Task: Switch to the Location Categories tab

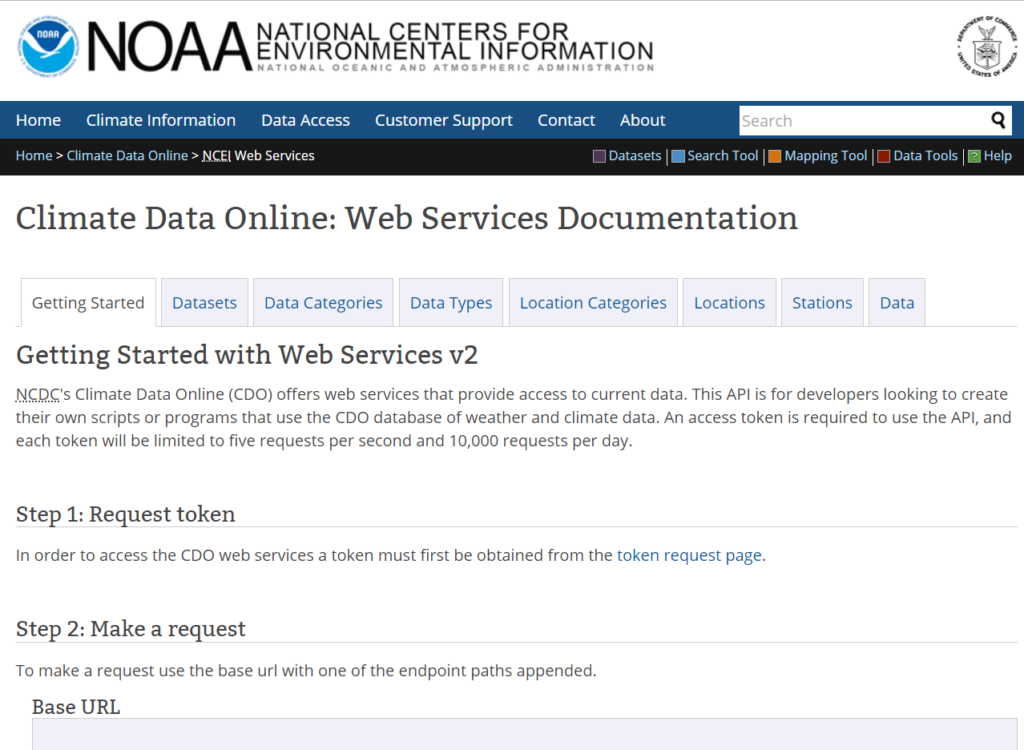Action: (592, 301)
